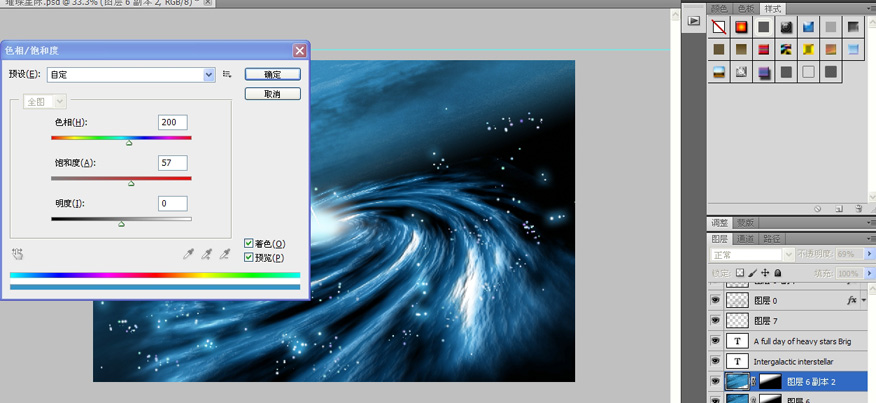Hide the 图层 6 副本 2 layer
Image resolution: width=876 pixels, height=403 pixels.
point(715,382)
